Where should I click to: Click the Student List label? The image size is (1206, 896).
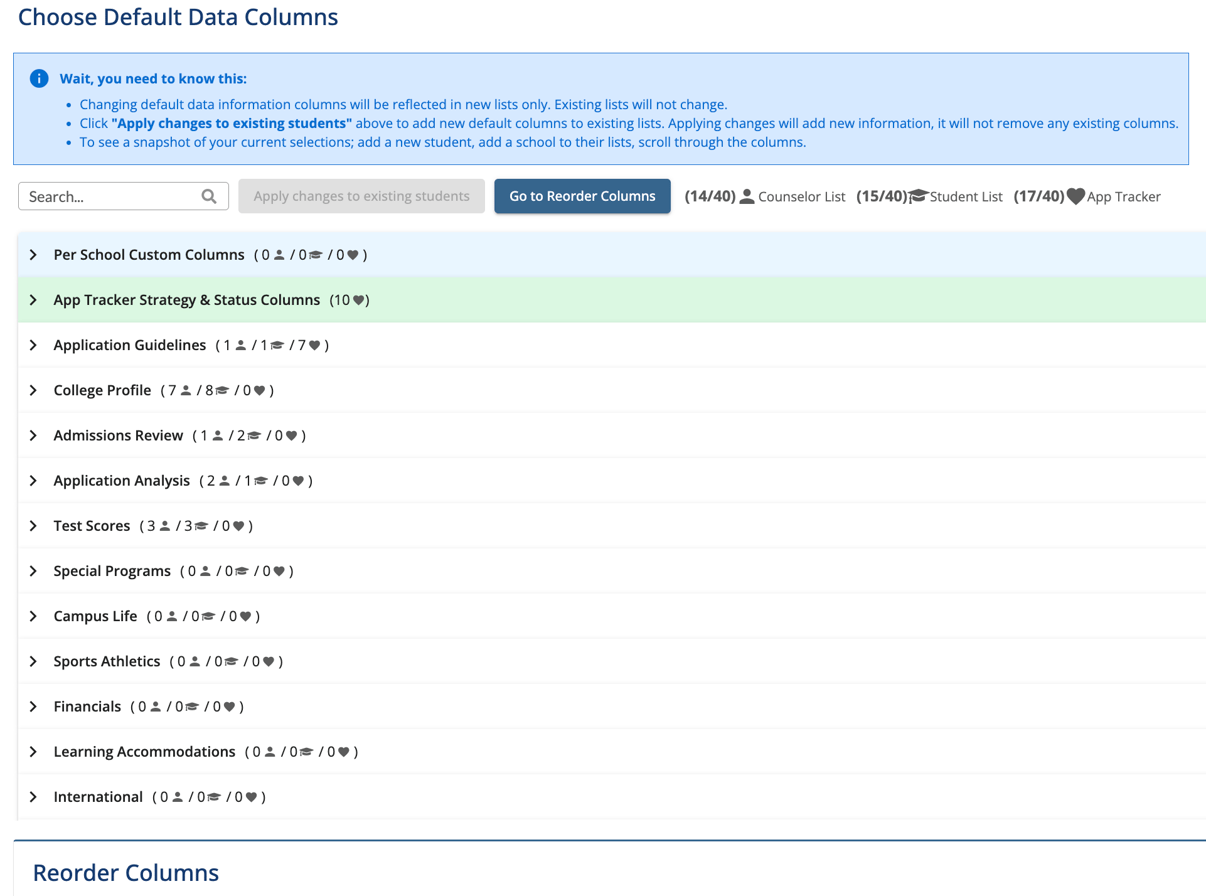click(x=966, y=197)
